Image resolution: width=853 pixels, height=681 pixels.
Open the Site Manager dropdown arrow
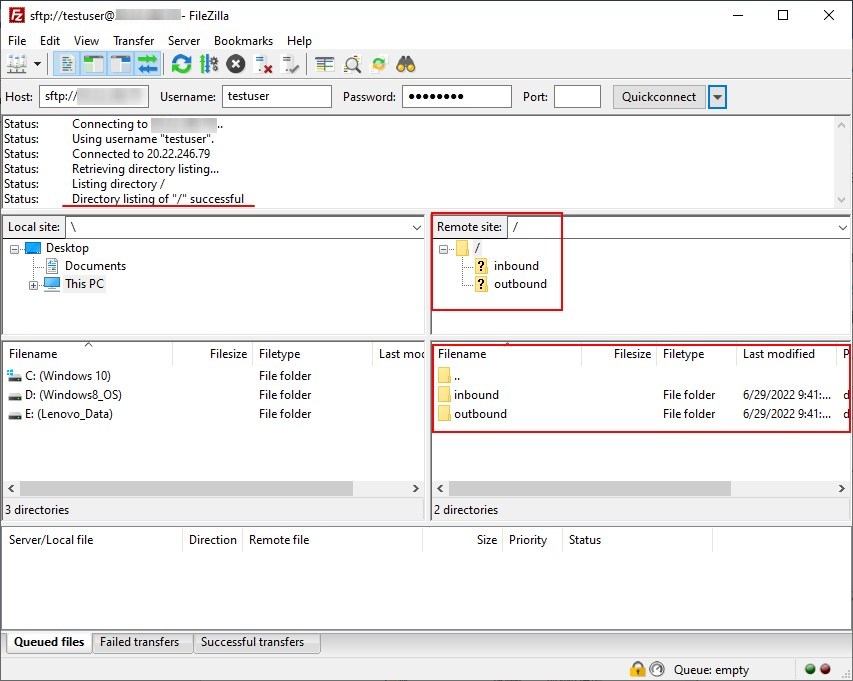(38, 64)
